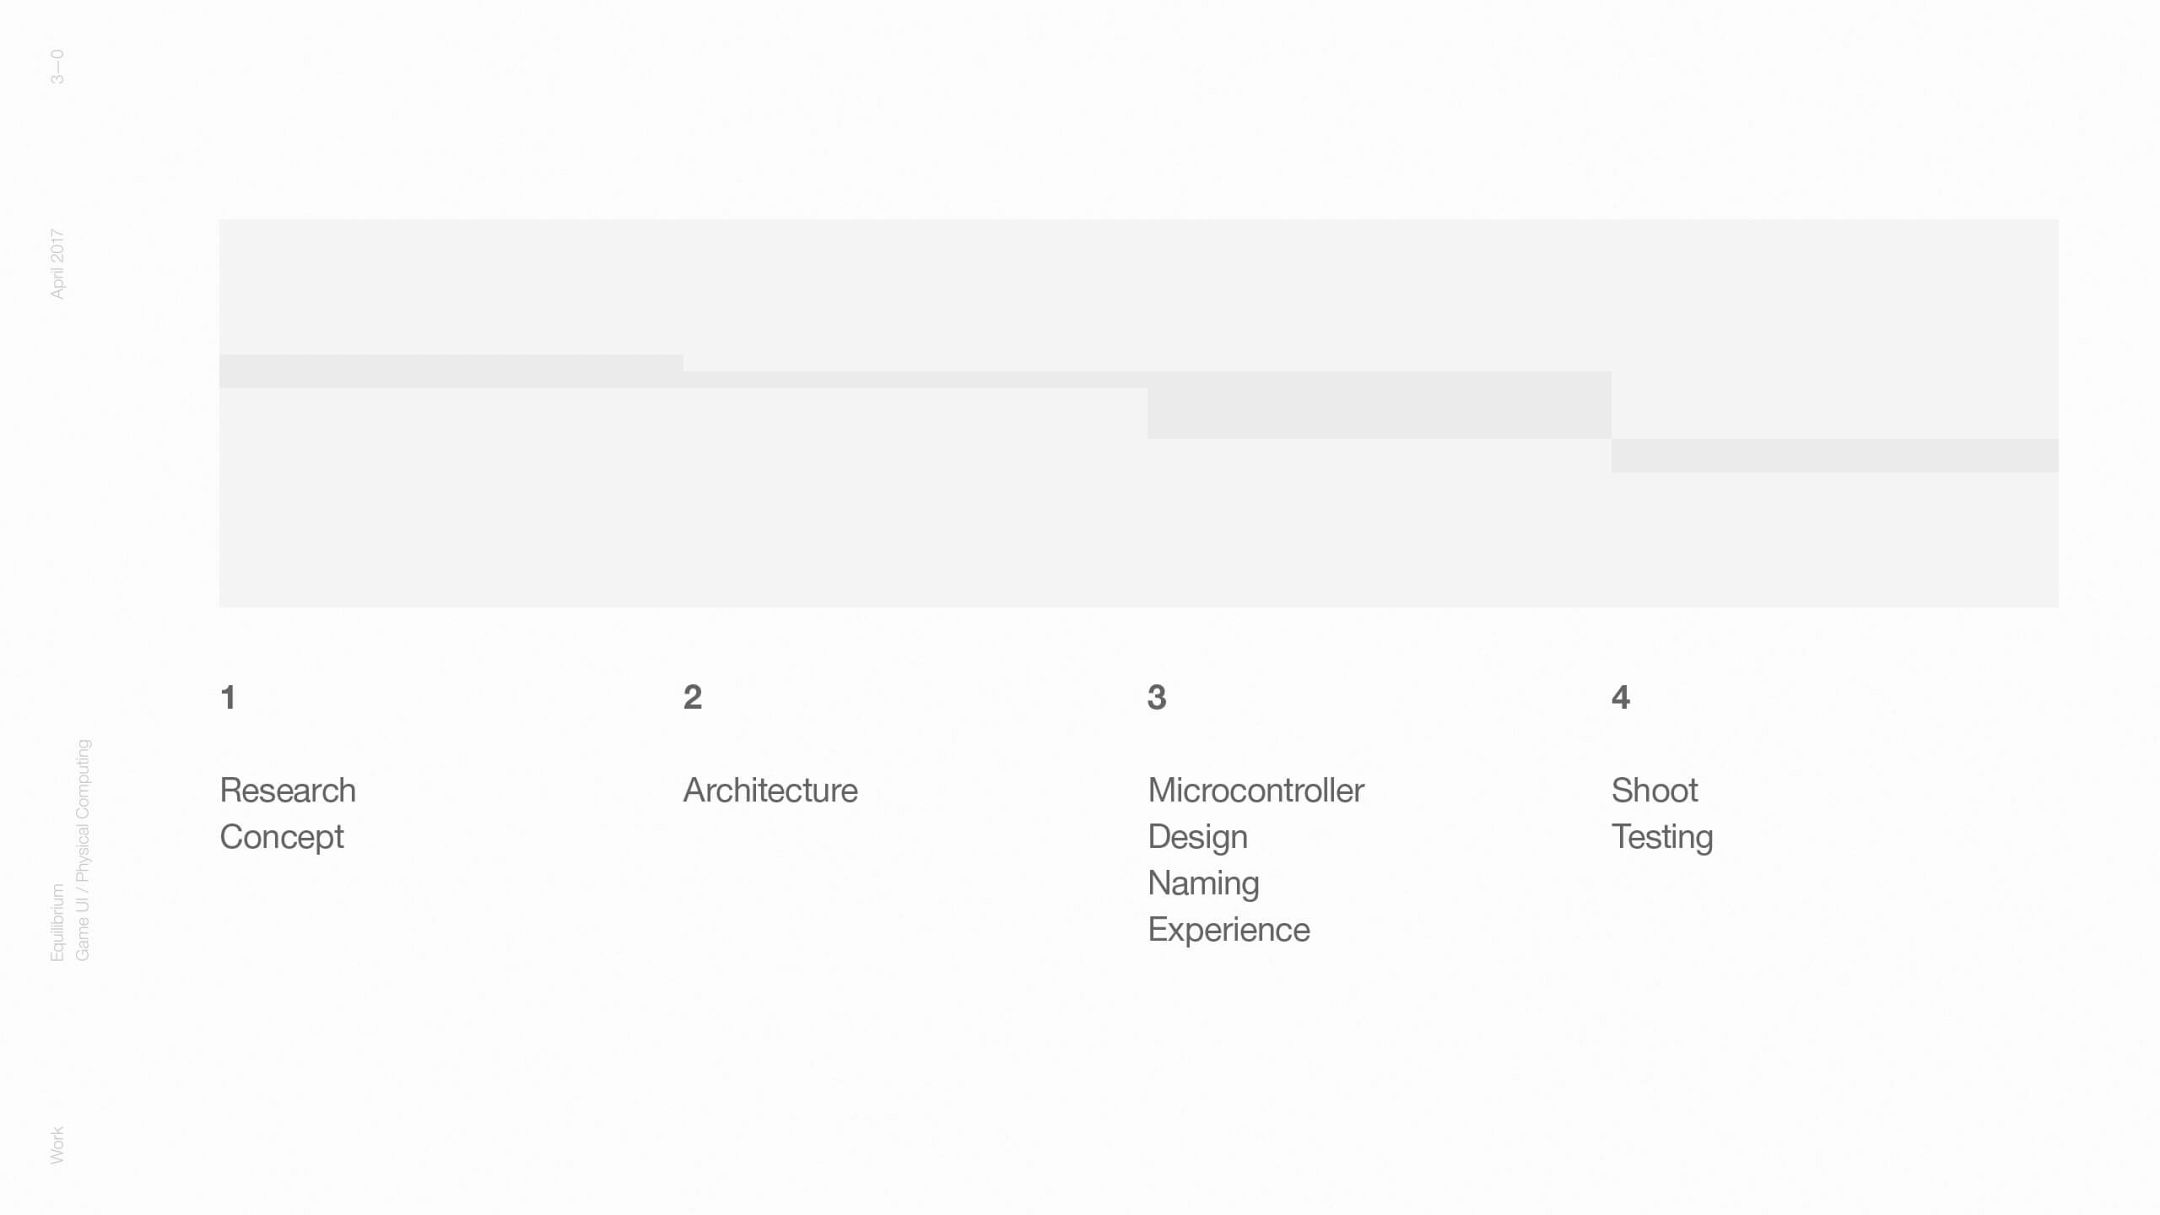The image size is (2160, 1215).
Task: Click the "Testing" text item
Action: pyautogui.click(x=1662, y=837)
